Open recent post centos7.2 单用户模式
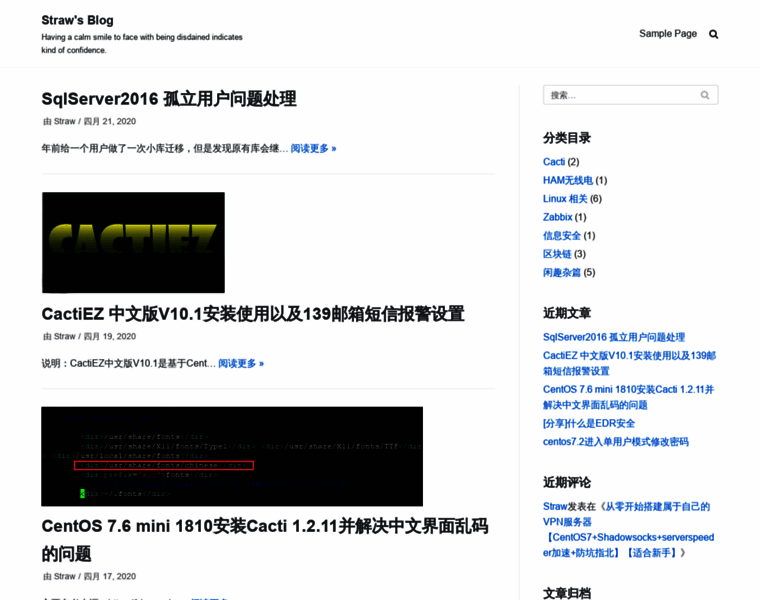The width and height of the screenshot is (760, 600). 615,441
